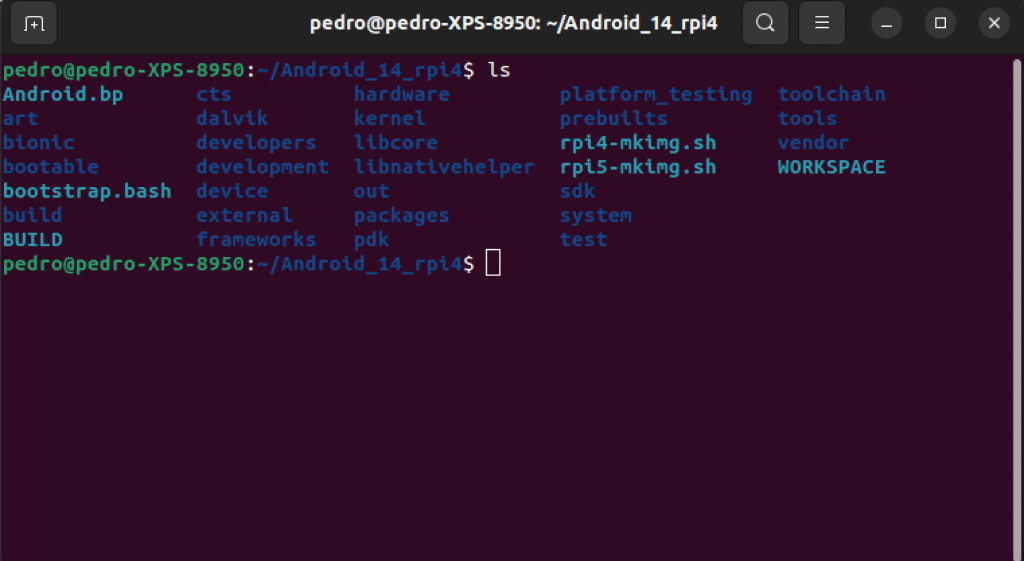
Task: Select the out directory name
Action: 372,191
